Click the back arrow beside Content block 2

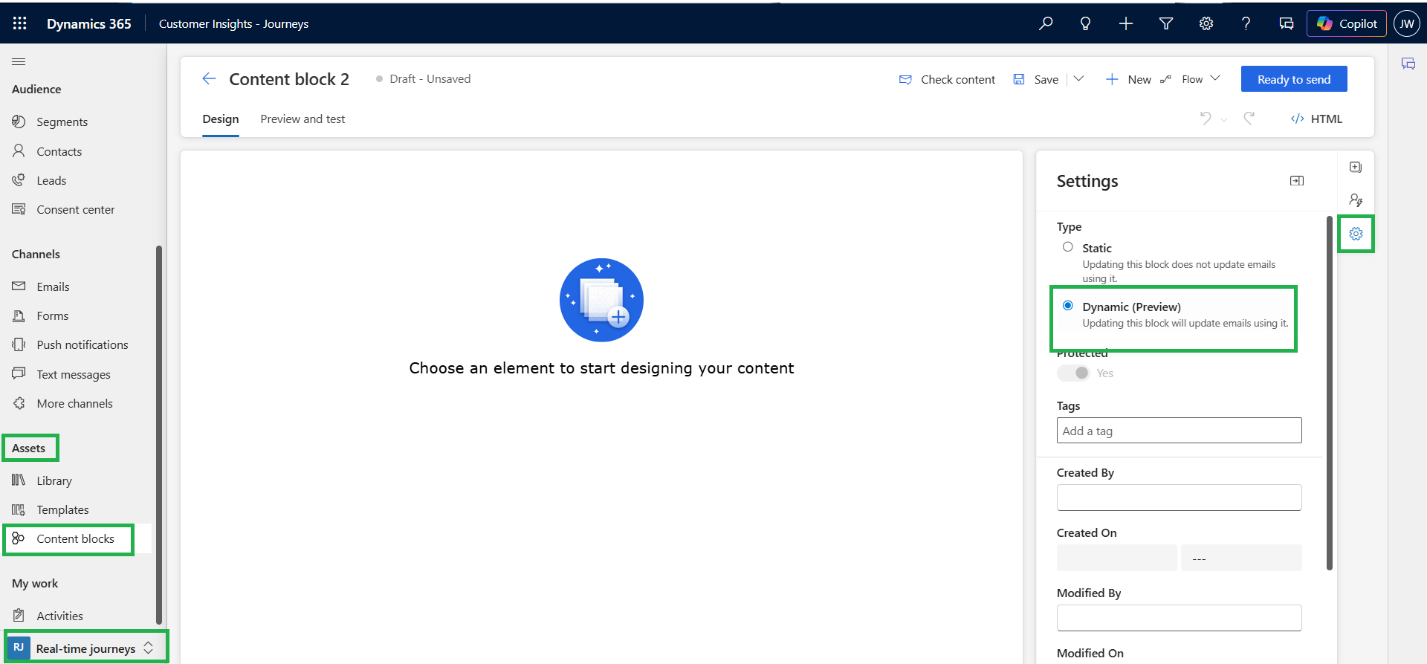[209, 79]
